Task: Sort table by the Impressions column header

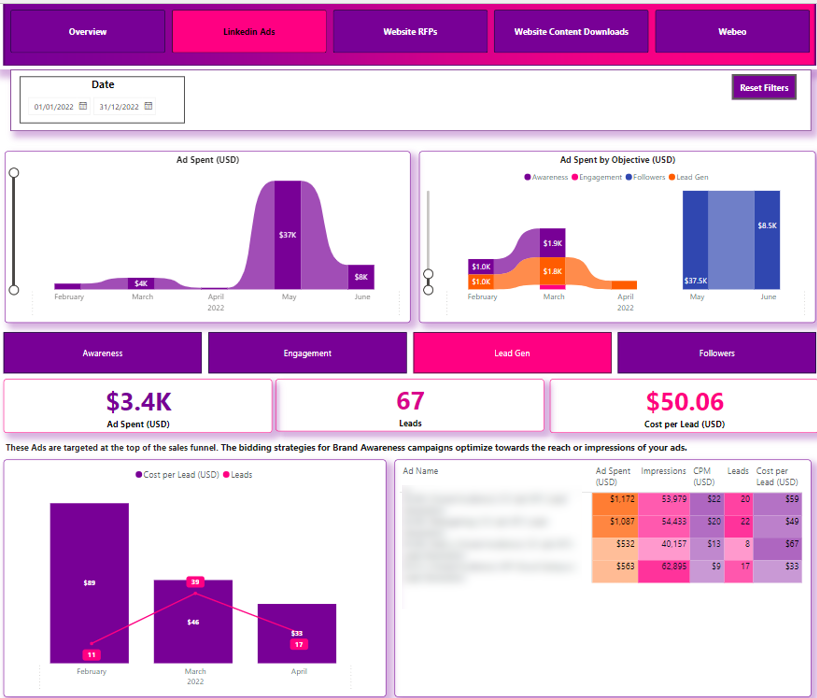Action: [x=663, y=471]
